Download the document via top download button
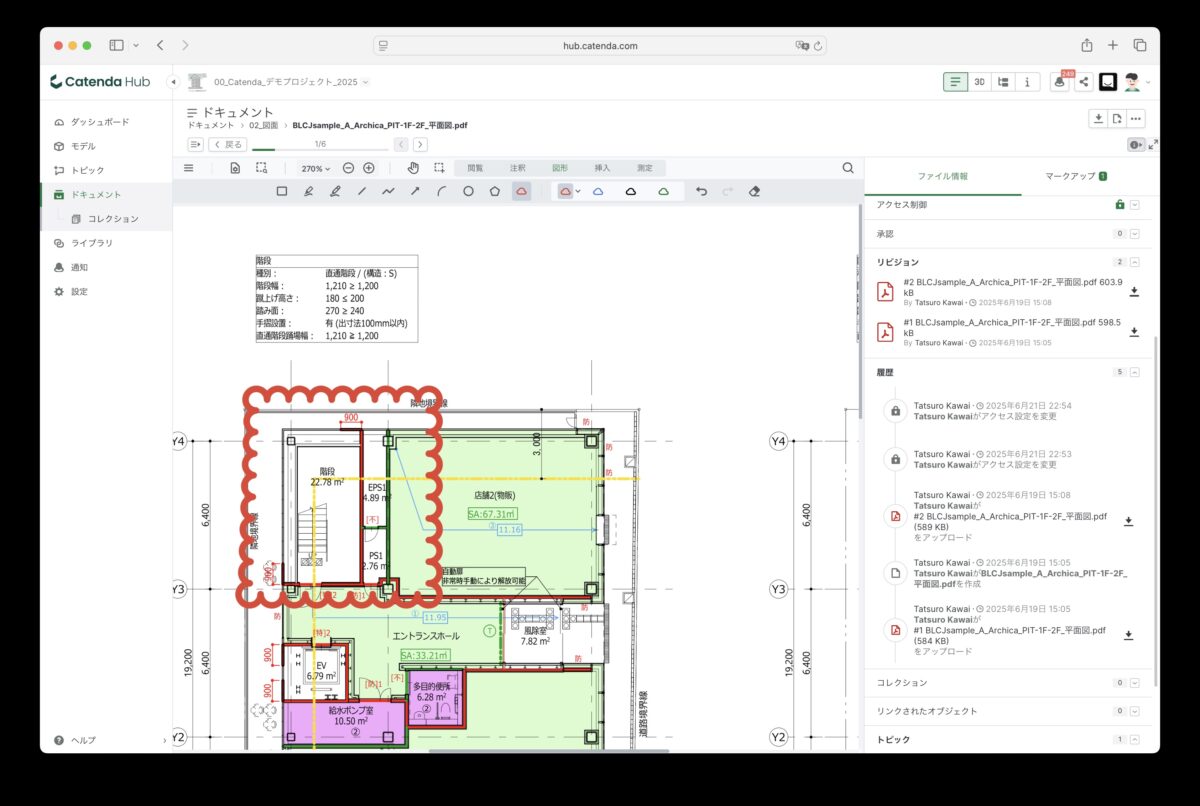Screen dimensions: 1200x806 [x=1098, y=119]
